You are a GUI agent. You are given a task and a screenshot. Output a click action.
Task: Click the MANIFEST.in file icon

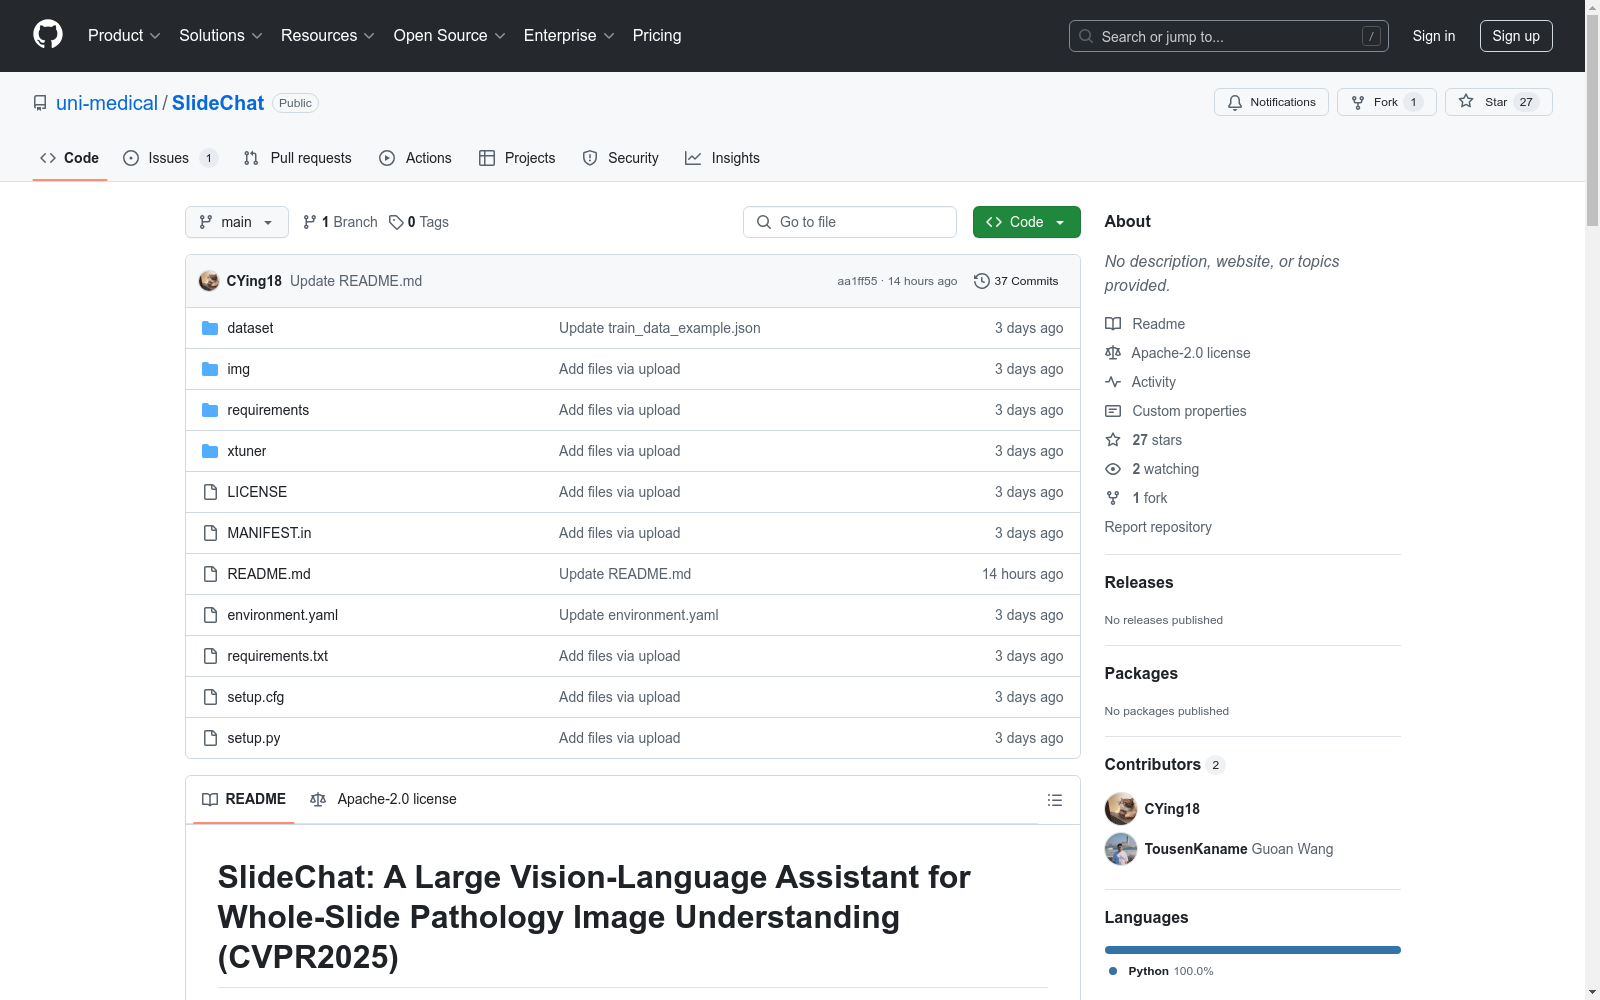coord(210,533)
